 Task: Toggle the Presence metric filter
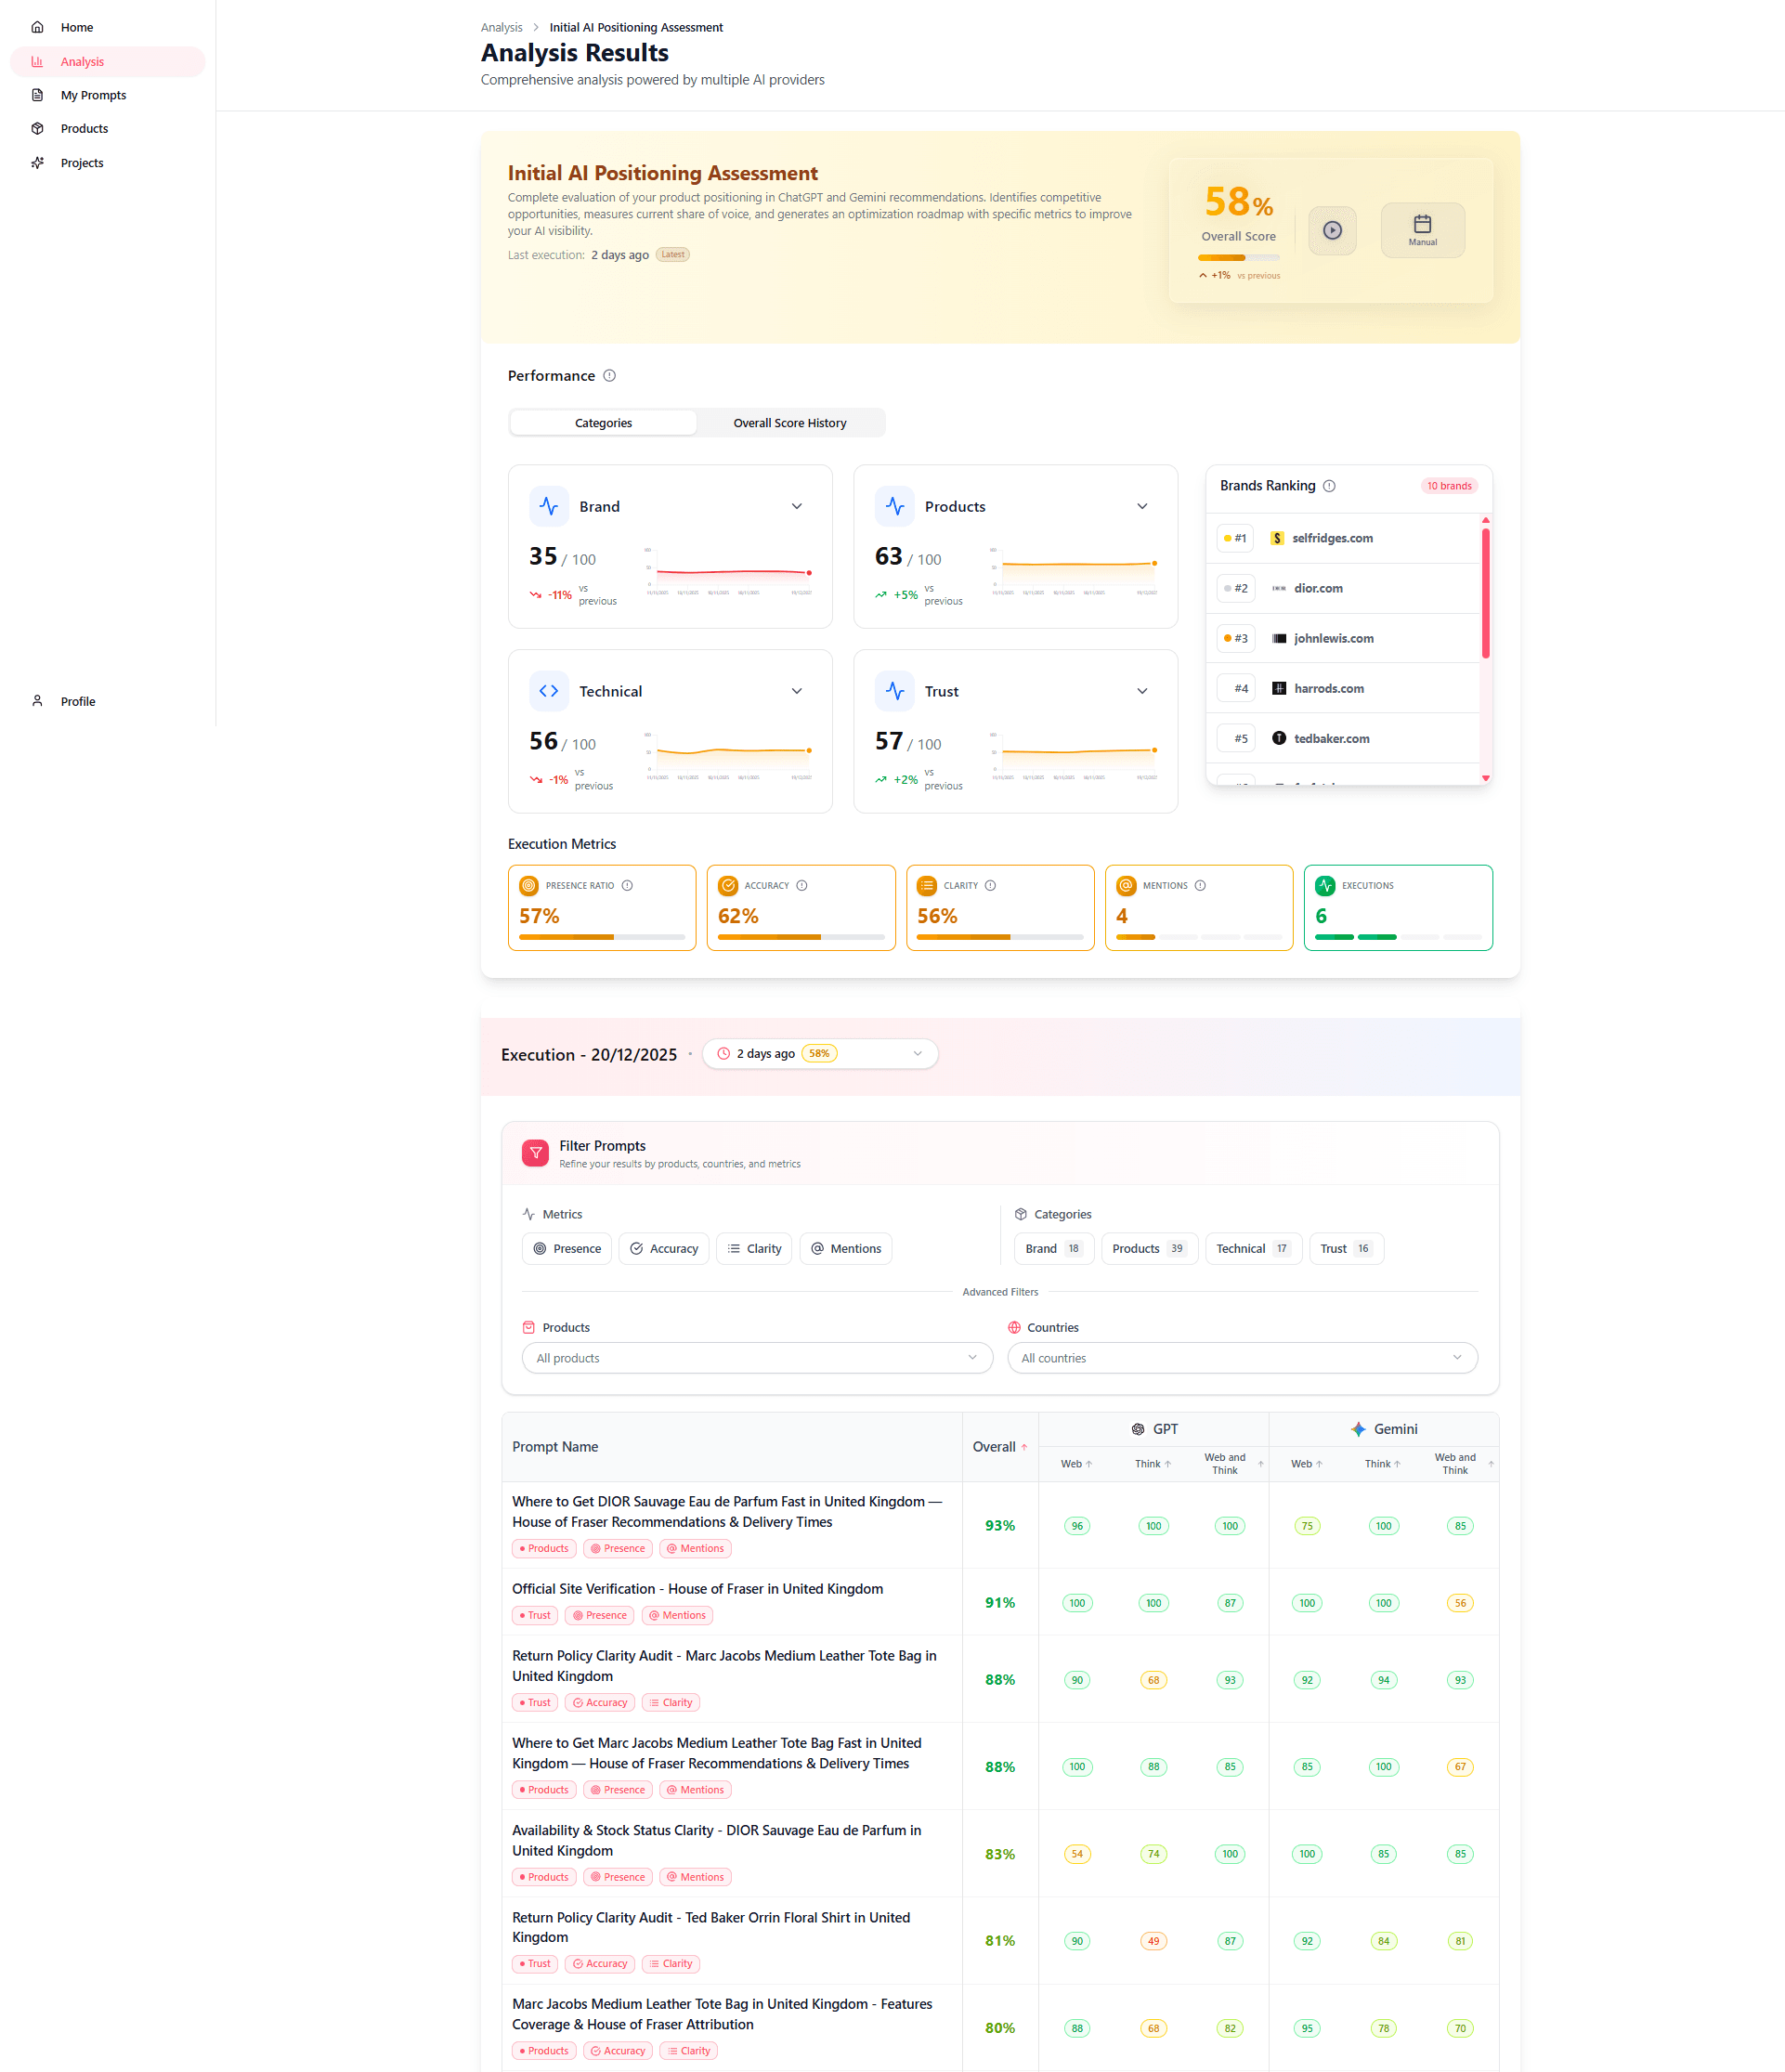(567, 1249)
